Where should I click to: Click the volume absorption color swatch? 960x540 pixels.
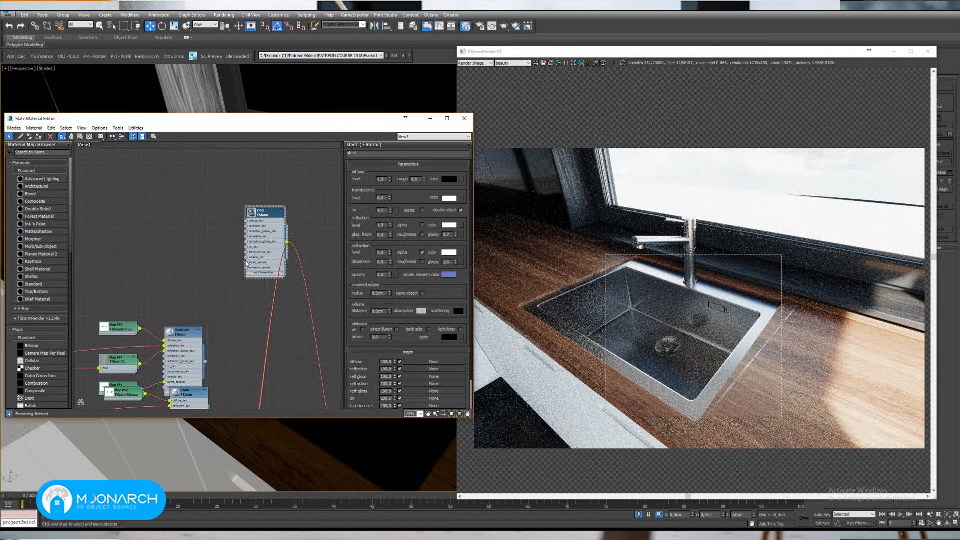coord(421,311)
